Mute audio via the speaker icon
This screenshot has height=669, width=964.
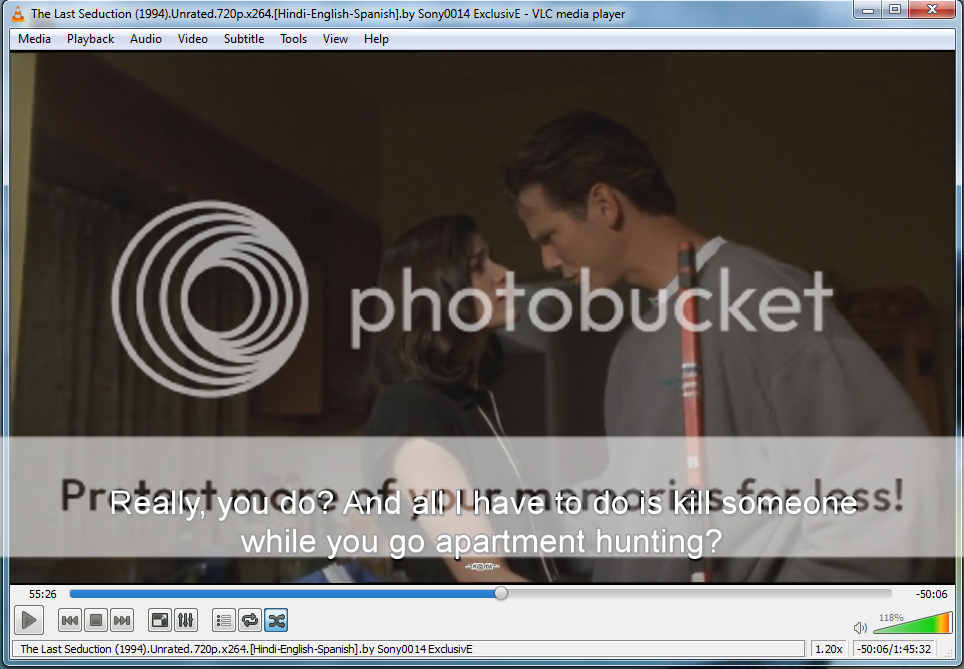(x=860, y=627)
